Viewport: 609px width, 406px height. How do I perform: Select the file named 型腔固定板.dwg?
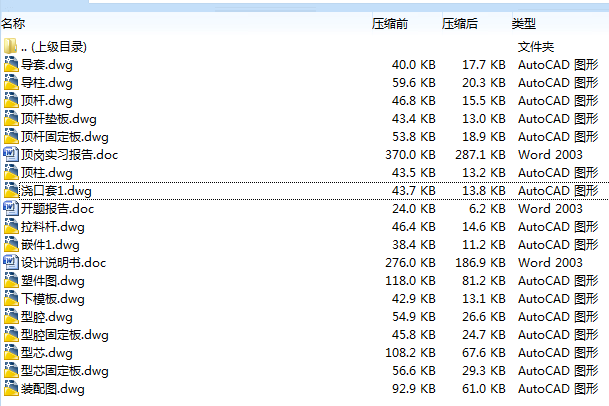[x=64, y=335]
